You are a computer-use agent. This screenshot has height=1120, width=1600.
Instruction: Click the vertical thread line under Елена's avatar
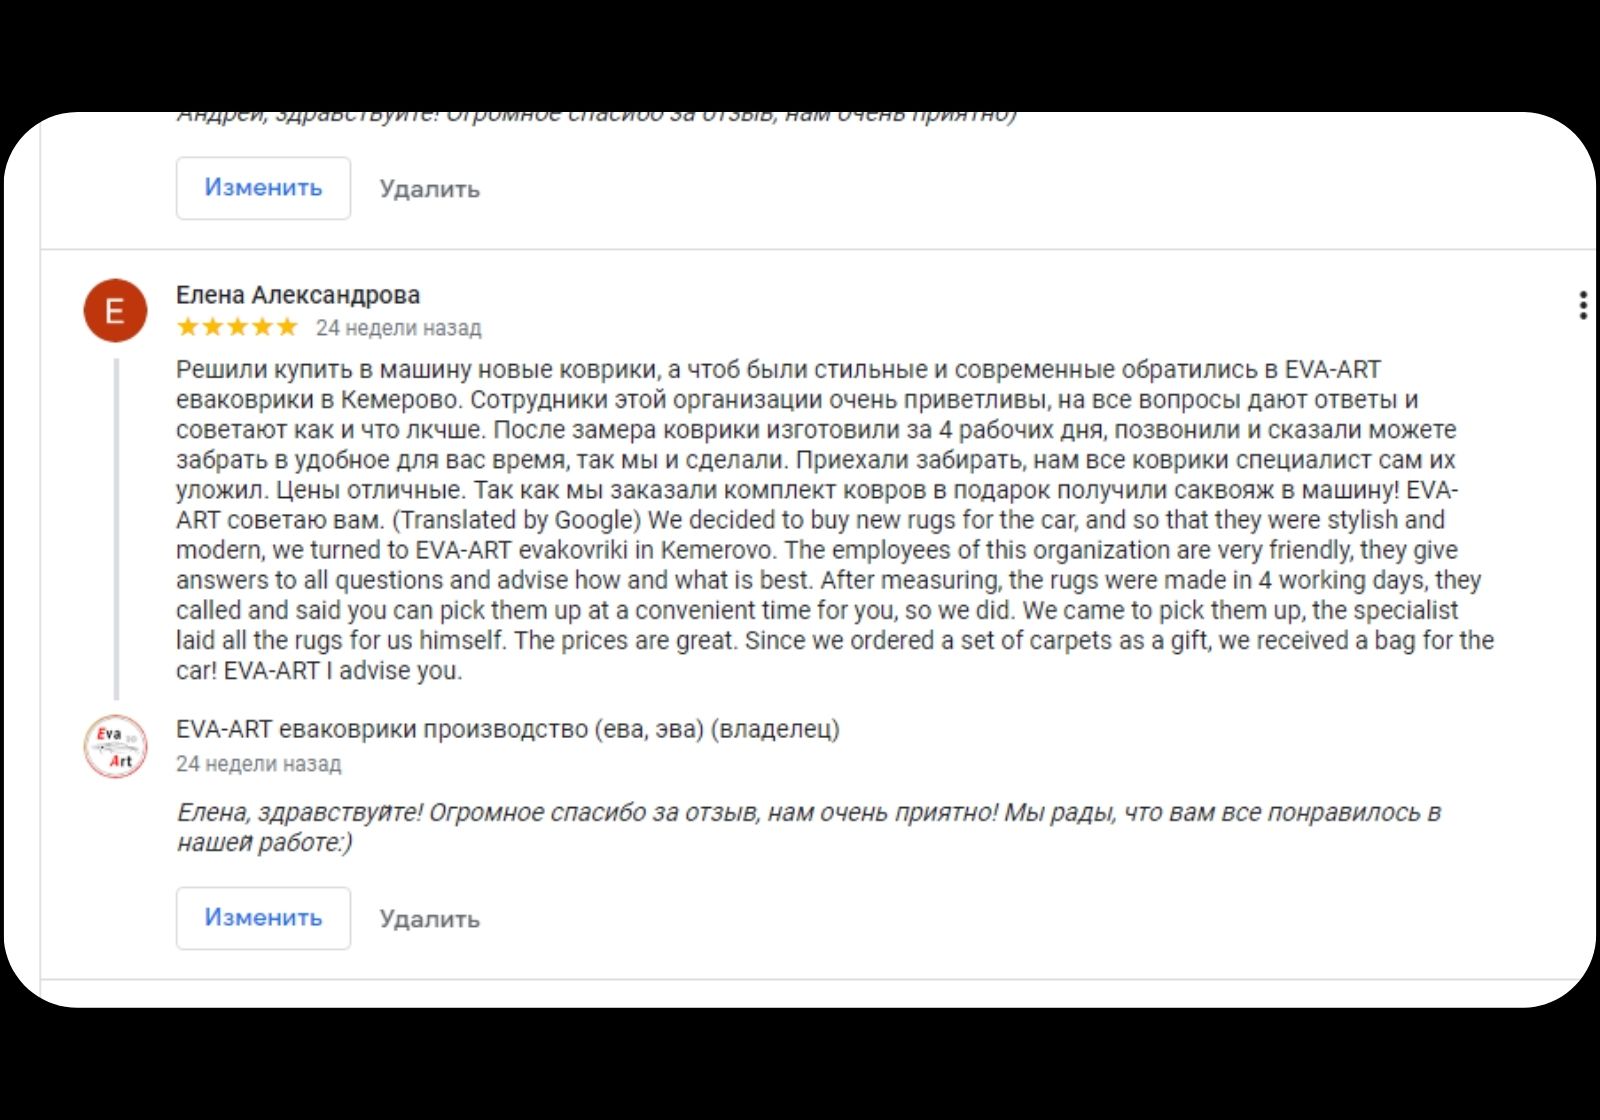116,530
